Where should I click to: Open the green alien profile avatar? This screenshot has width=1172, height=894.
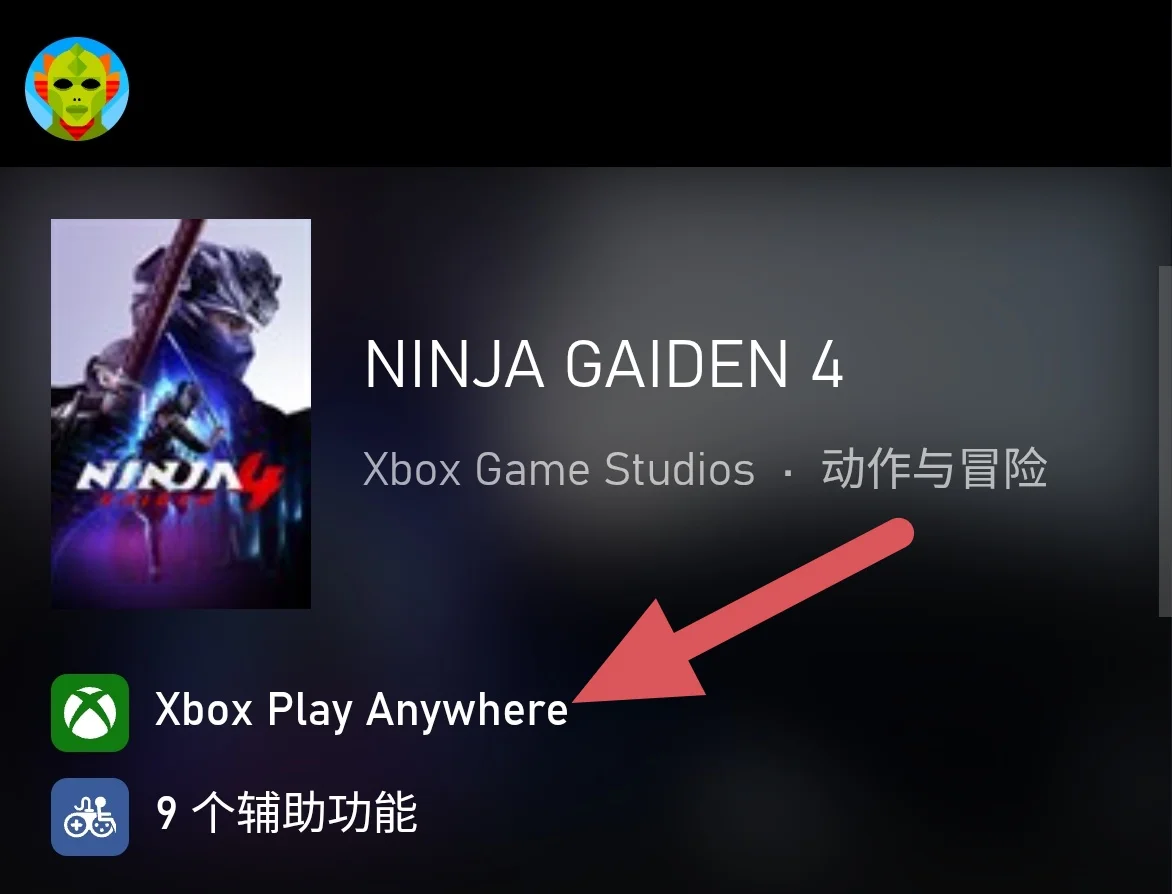point(77,89)
